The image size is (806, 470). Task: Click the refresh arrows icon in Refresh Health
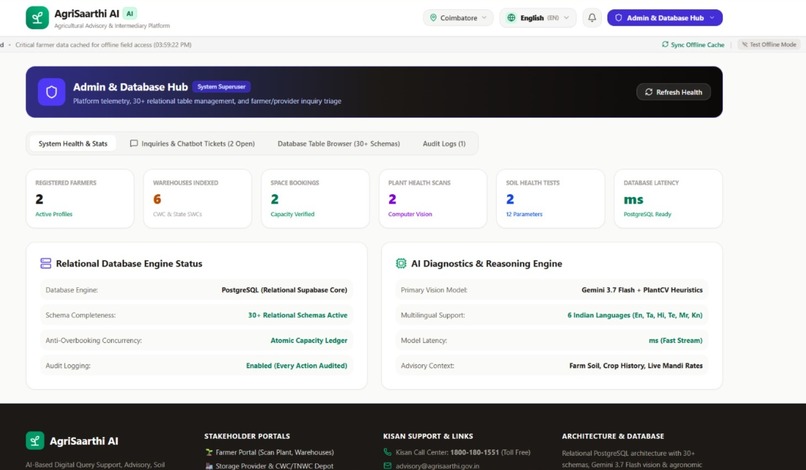click(649, 92)
